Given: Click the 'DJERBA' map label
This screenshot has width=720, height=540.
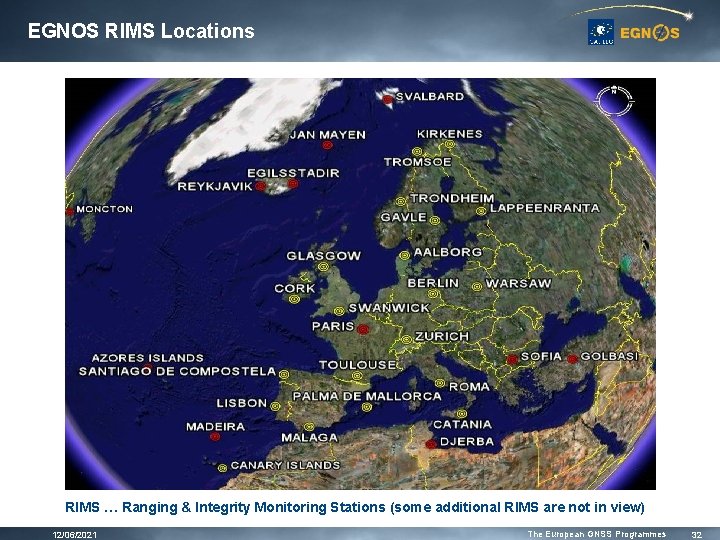Looking at the screenshot, I should click(467, 442).
